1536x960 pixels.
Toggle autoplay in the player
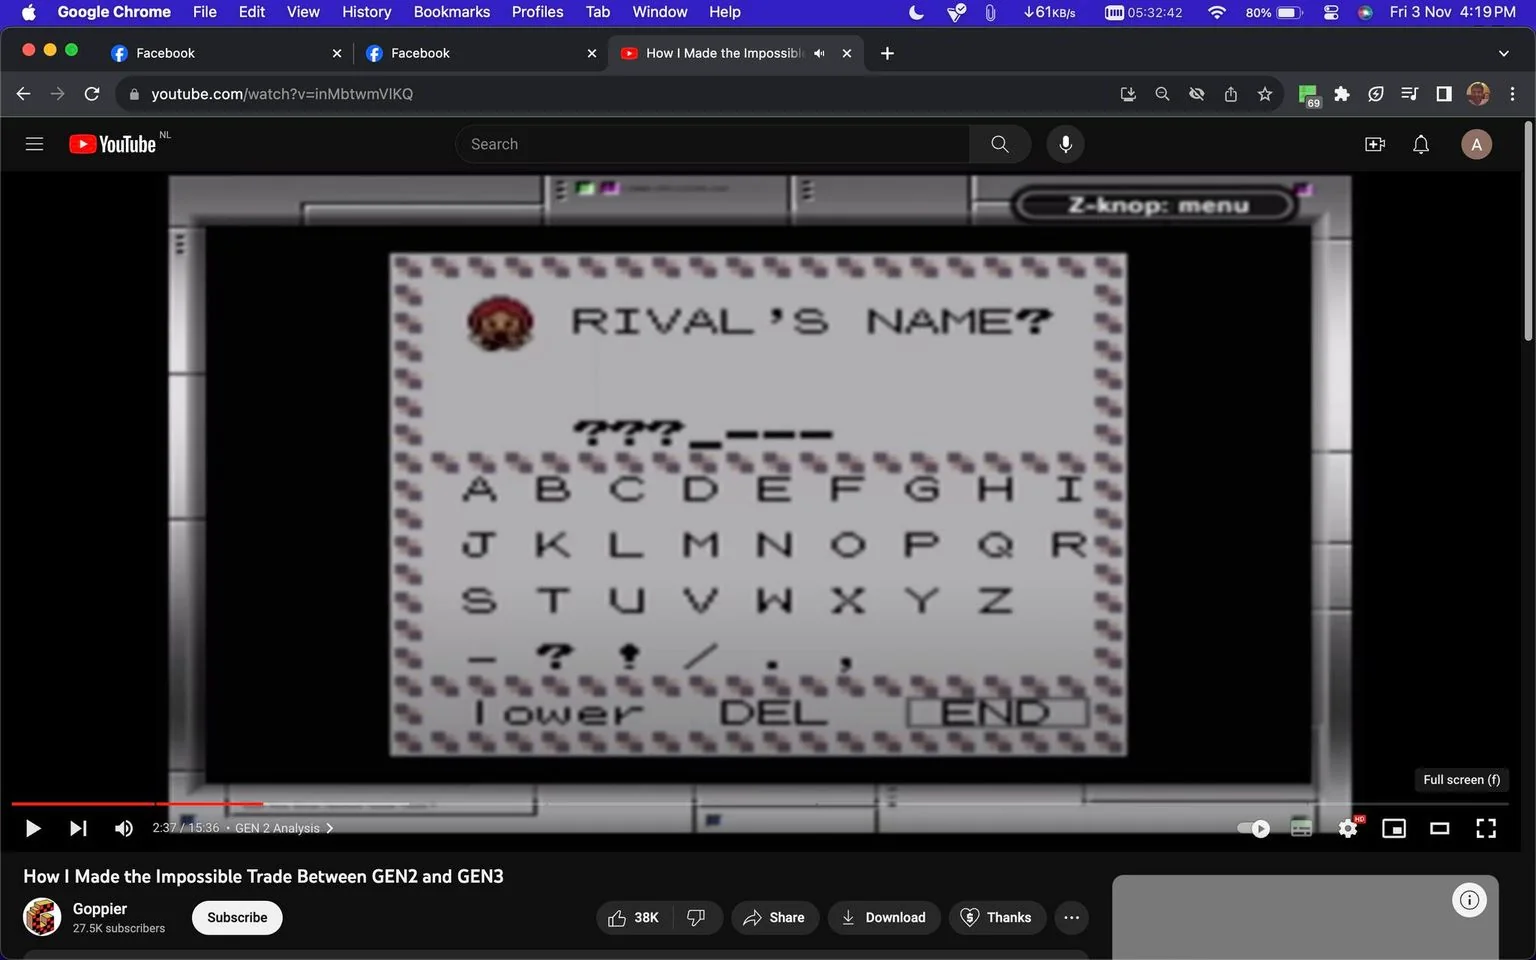point(1253,828)
